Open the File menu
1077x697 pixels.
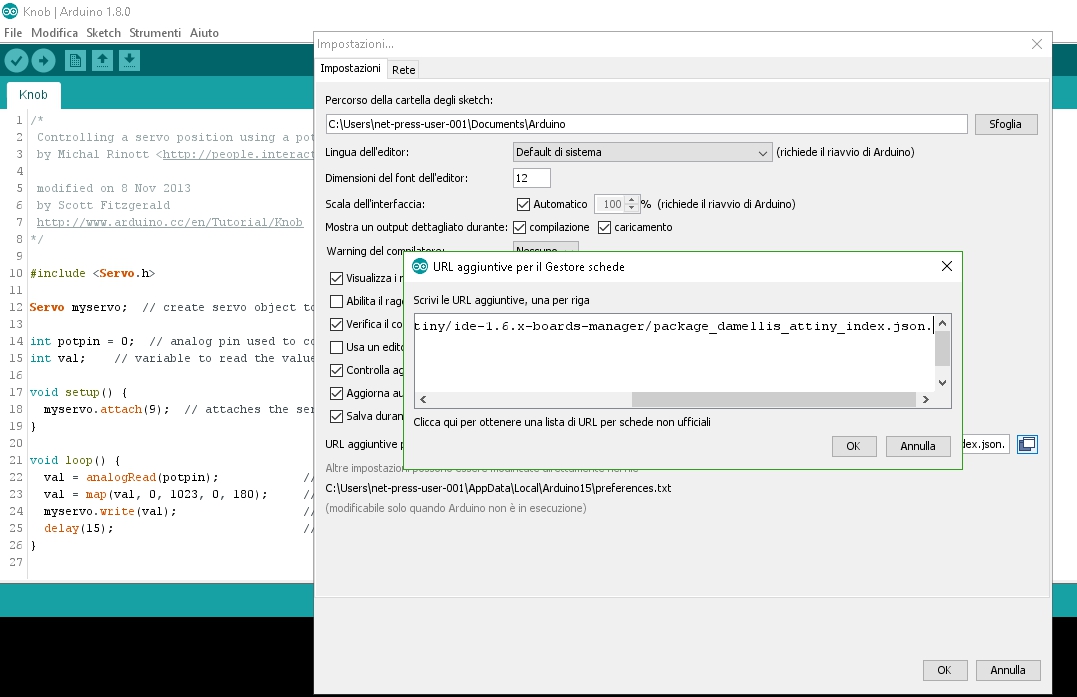[13, 32]
